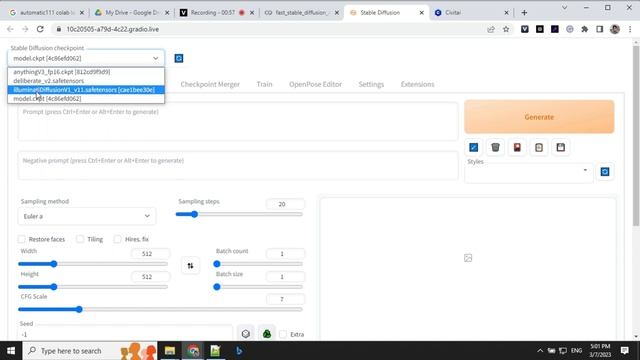The height and width of the screenshot is (360, 640).
Task: Click the green recycle reuse seed icon
Action: (267, 334)
